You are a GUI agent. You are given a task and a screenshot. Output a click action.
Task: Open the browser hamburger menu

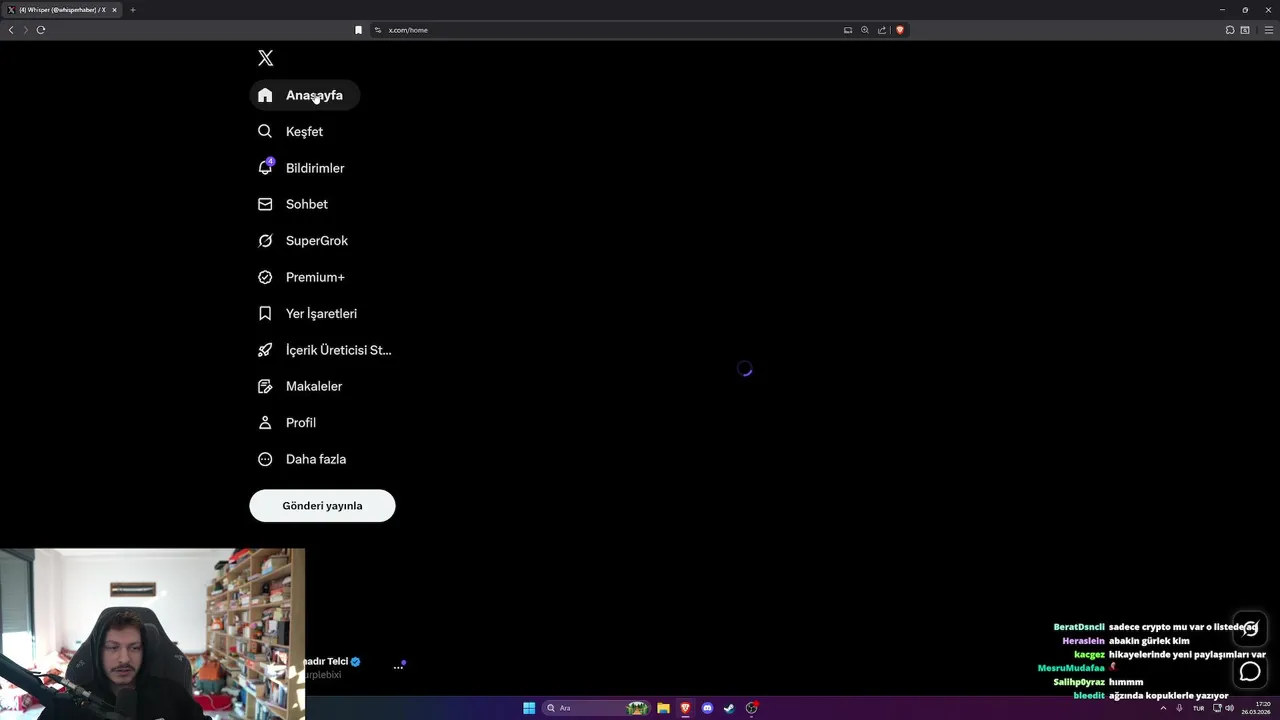[x=1267, y=30]
